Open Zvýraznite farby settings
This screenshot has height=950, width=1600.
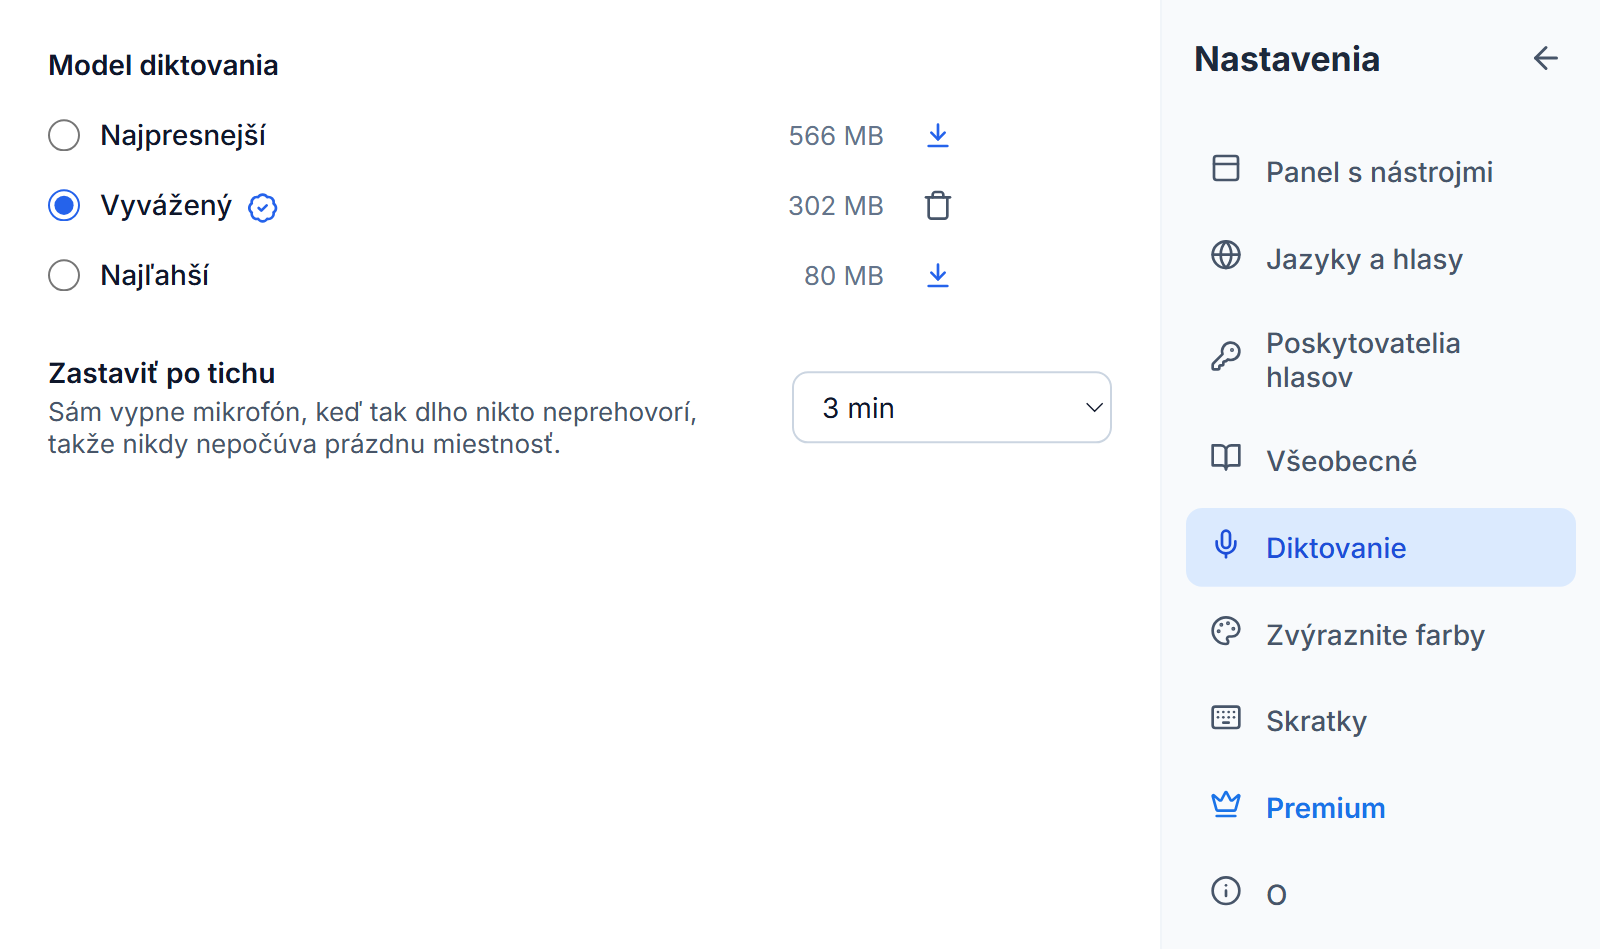coord(1380,634)
